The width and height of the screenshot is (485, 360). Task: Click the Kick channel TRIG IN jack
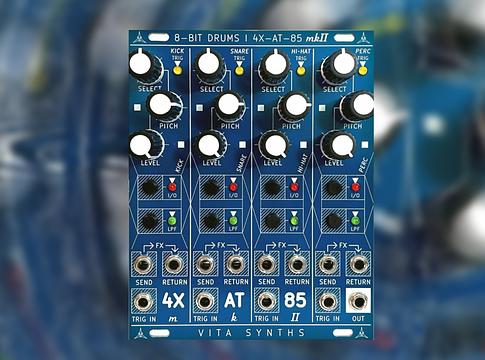(x=144, y=302)
